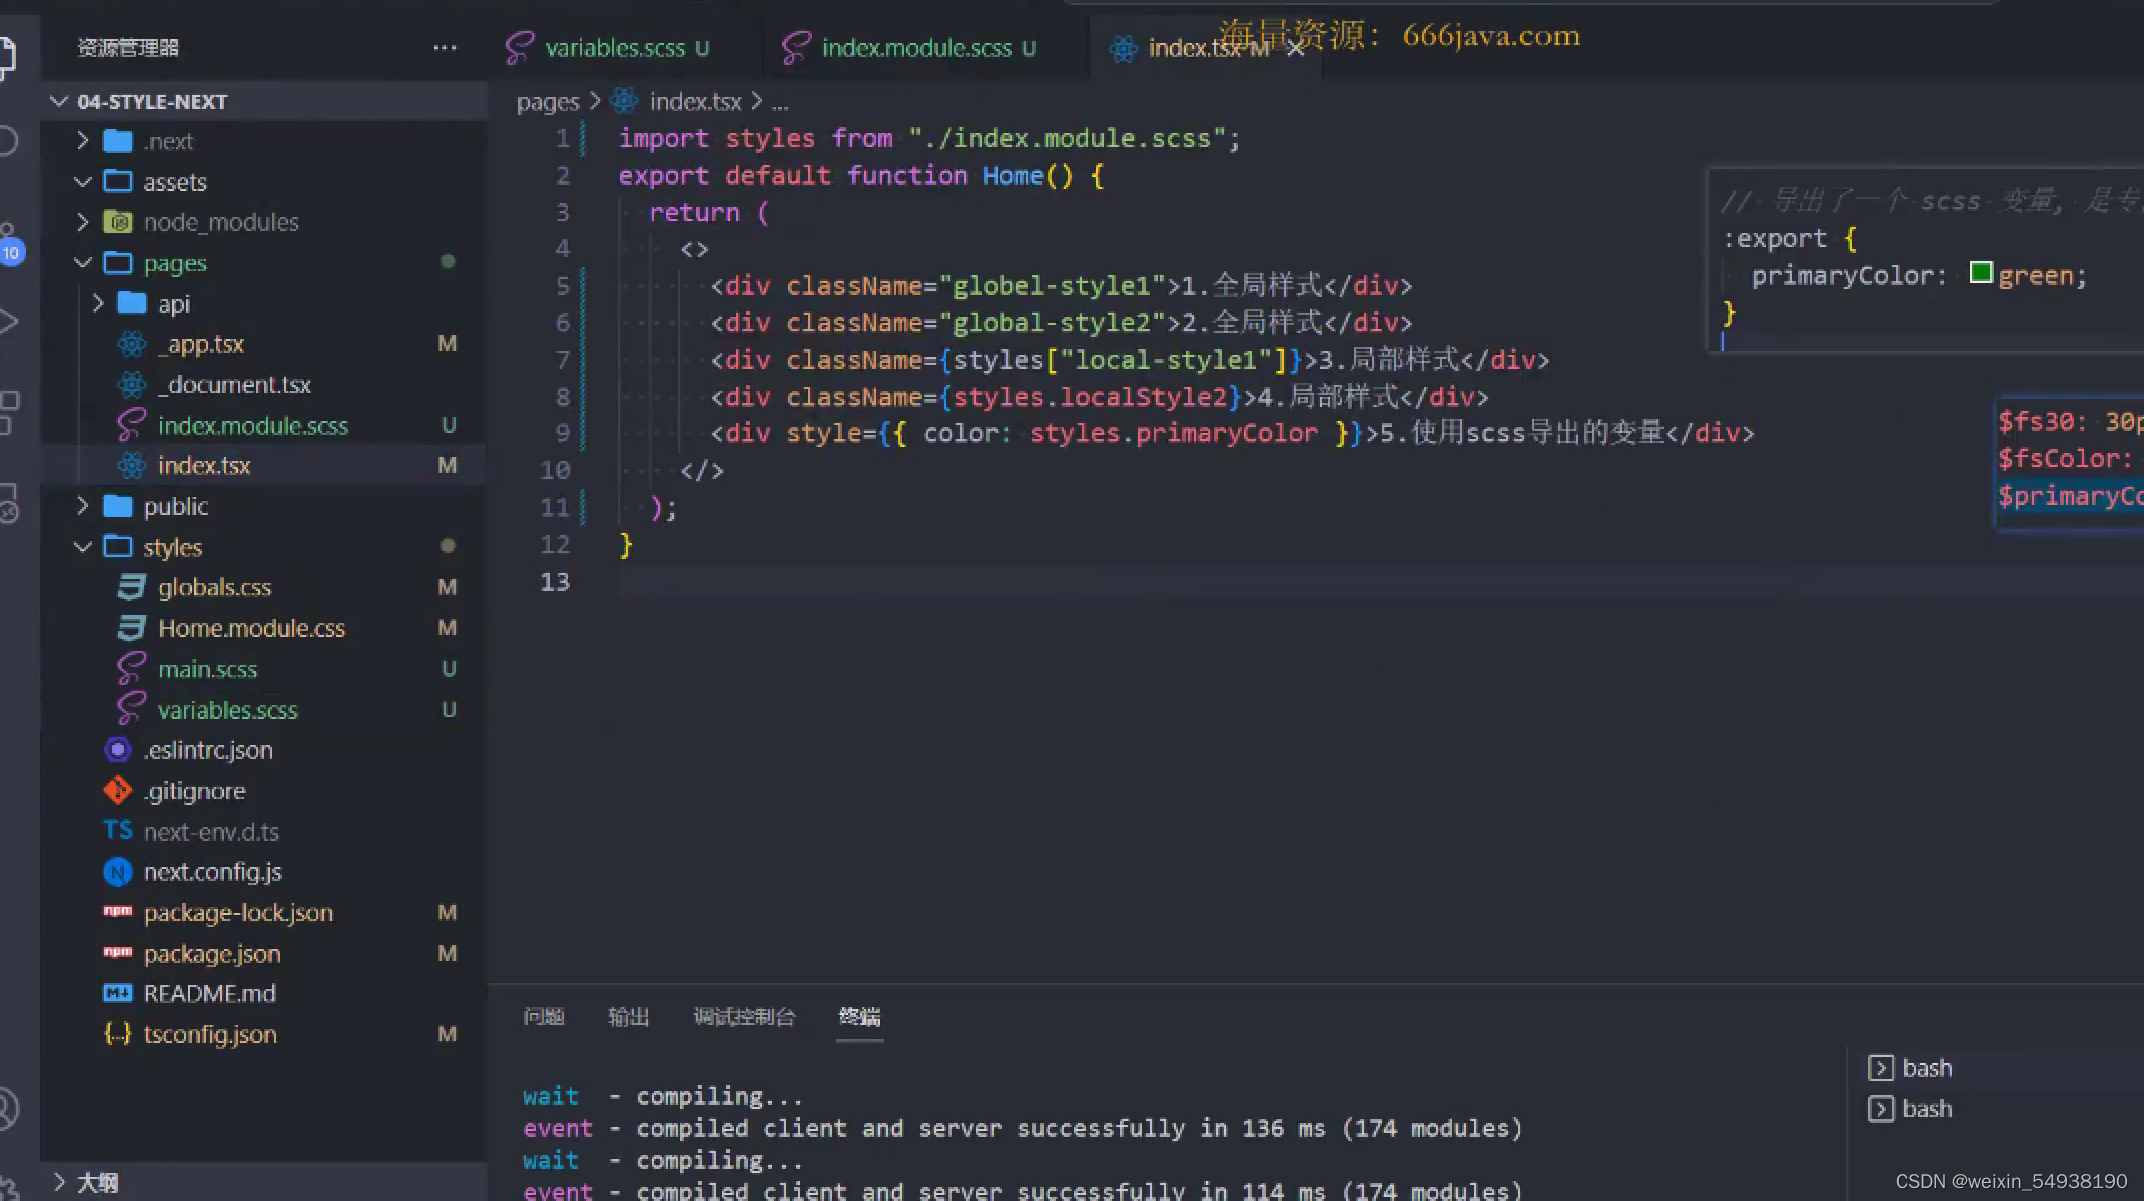Image resolution: width=2144 pixels, height=1201 pixels.
Task: Open source control activity bar icon with badge
Action: coord(9,243)
